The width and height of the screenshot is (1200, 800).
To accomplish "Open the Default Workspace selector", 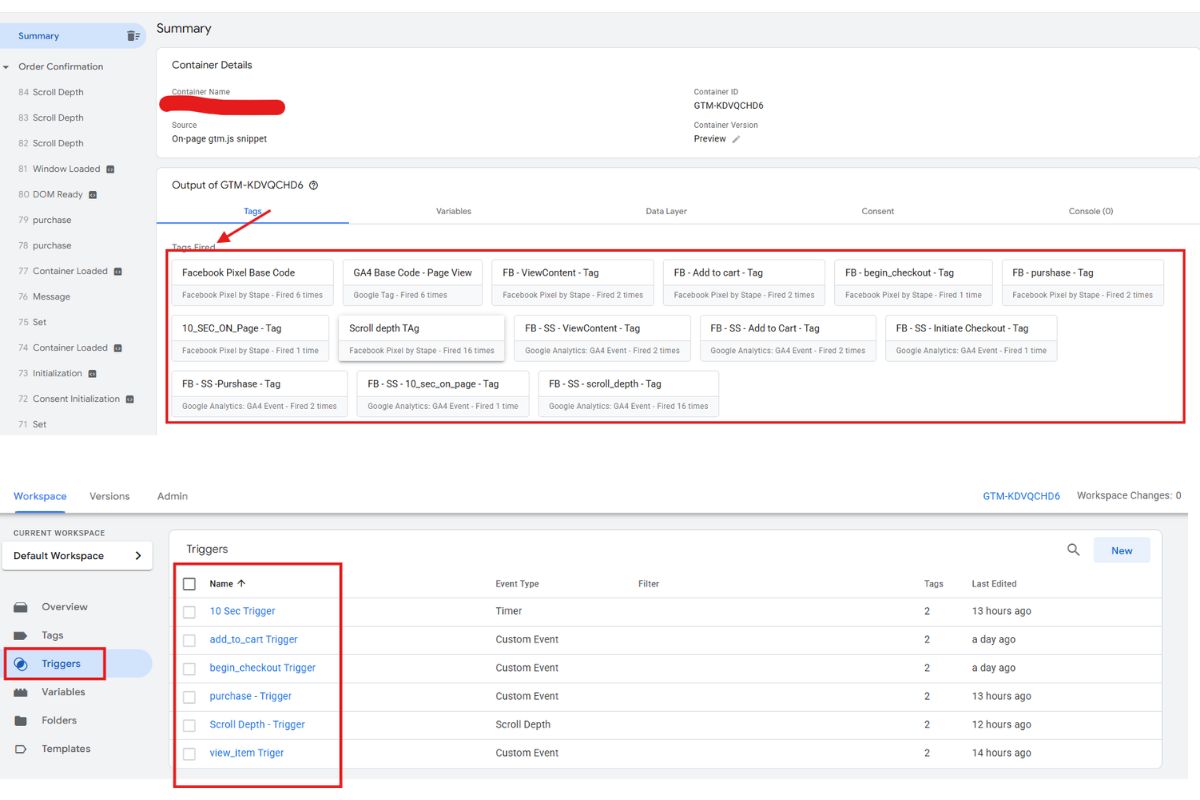I will coord(77,556).
